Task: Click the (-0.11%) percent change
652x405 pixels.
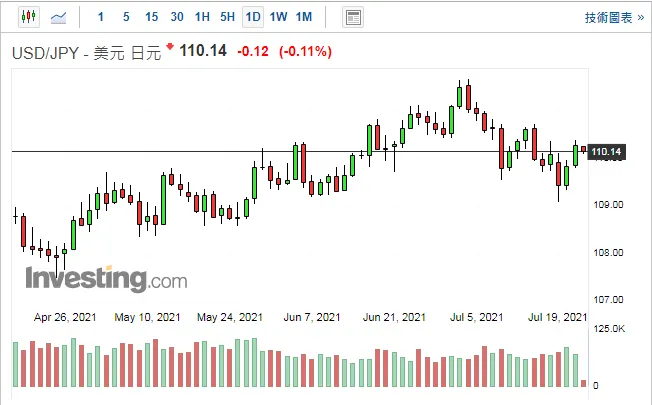Action: pyautogui.click(x=306, y=52)
